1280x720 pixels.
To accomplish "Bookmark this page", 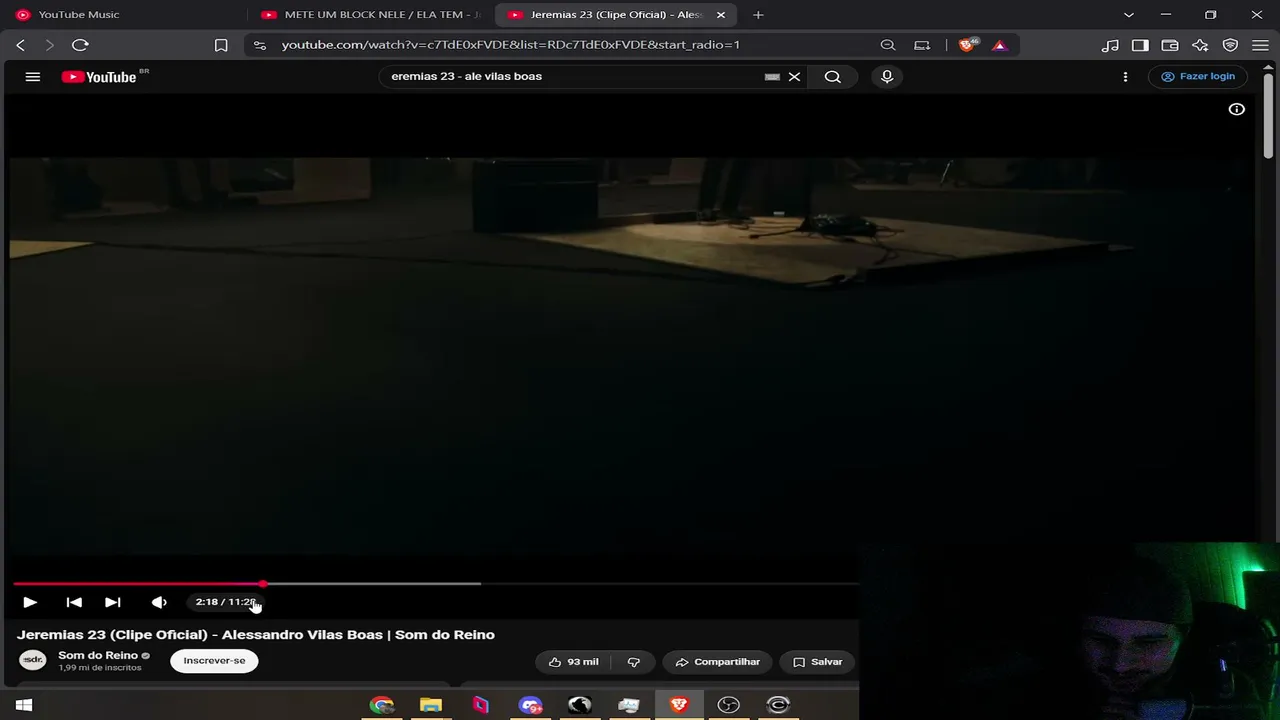I will pyautogui.click(x=221, y=45).
